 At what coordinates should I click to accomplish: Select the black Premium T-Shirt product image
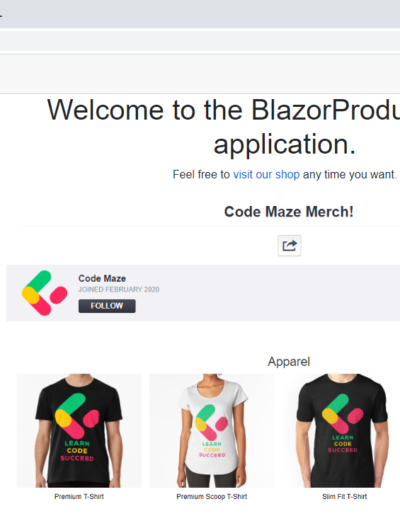click(x=79, y=431)
